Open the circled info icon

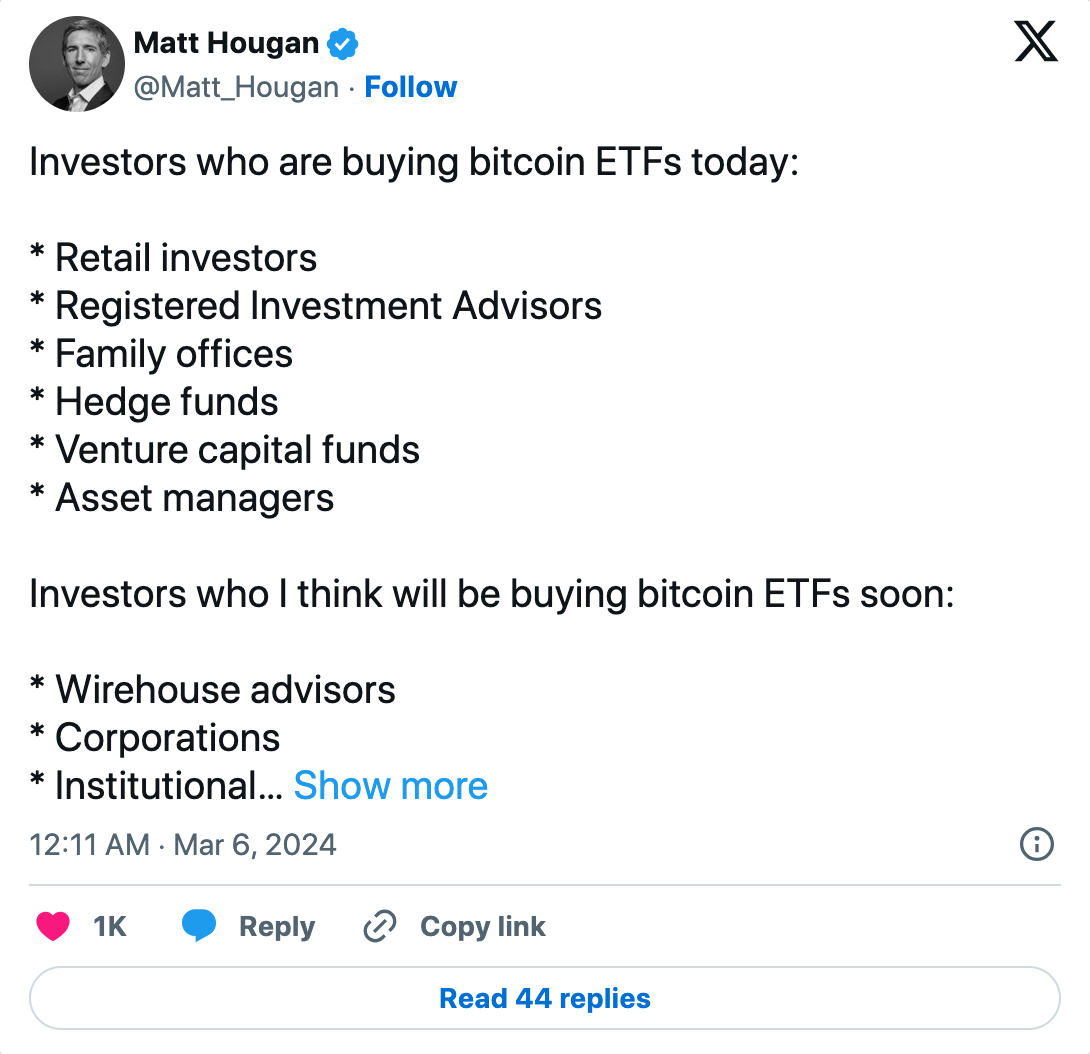tap(1036, 844)
